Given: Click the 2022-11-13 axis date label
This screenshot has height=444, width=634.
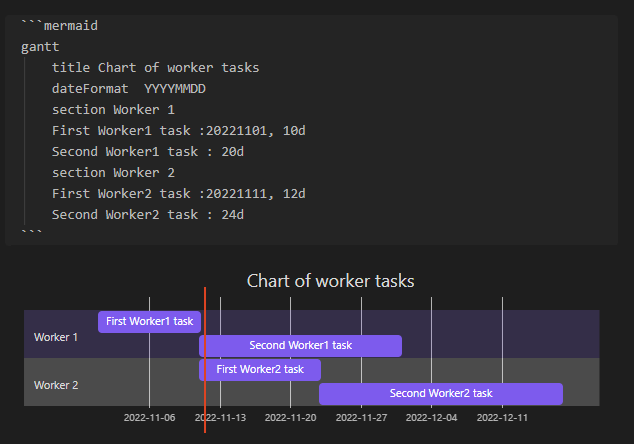Looking at the screenshot, I should [x=220, y=418].
